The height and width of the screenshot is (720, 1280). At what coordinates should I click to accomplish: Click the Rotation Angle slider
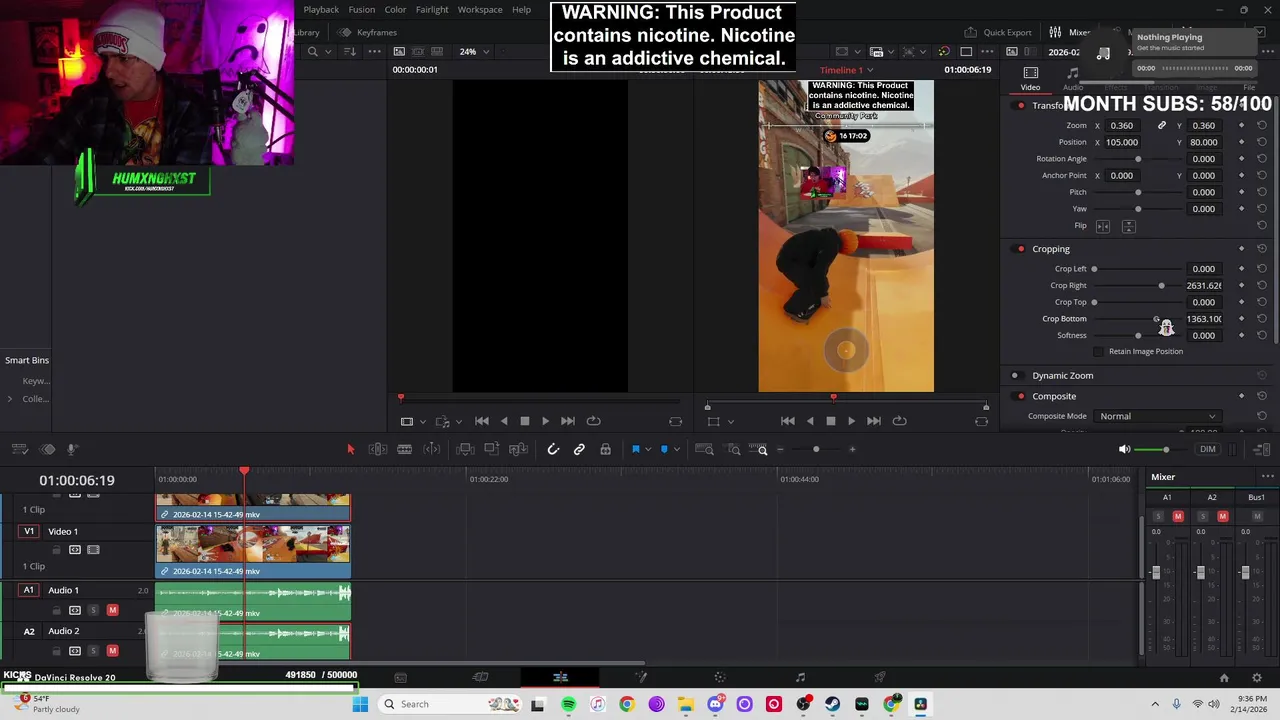1138,159
